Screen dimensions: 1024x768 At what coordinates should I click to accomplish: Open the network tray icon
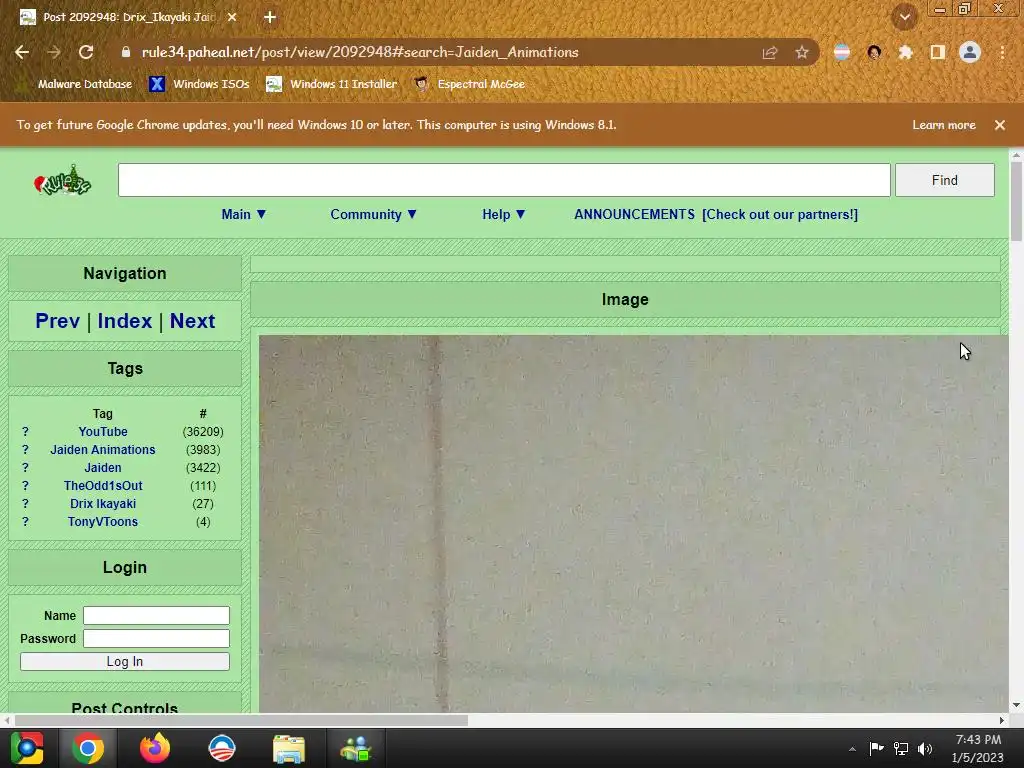(x=901, y=749)
